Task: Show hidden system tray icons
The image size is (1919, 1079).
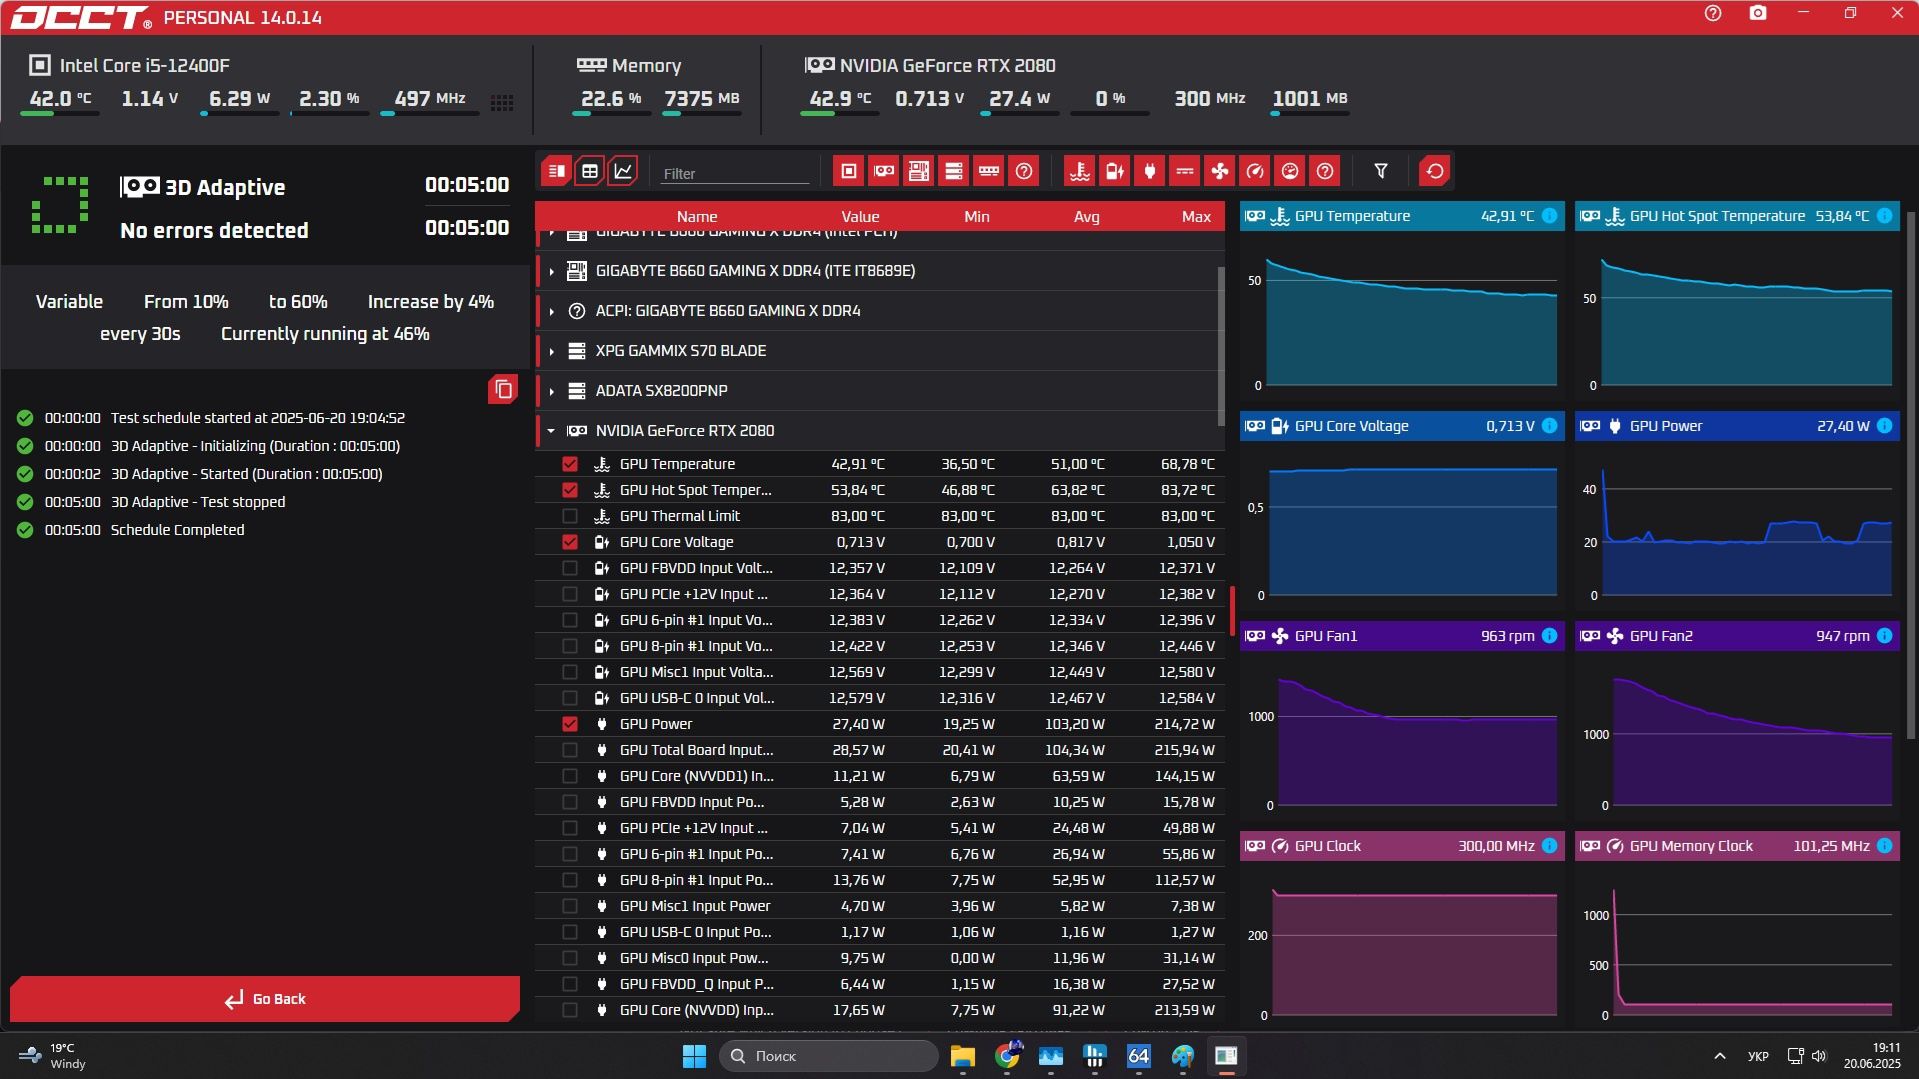Action: click(1720, 1056)
